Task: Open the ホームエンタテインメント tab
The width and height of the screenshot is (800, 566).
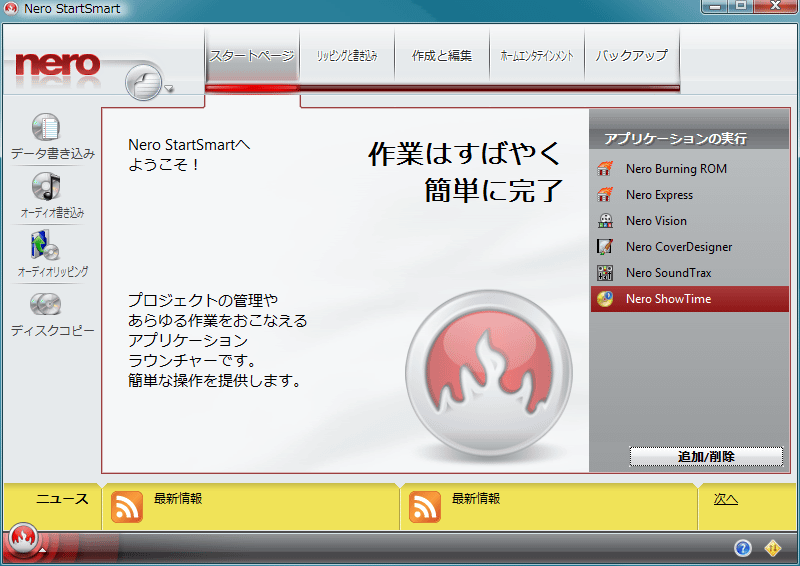Action: [x=537, y=55]
